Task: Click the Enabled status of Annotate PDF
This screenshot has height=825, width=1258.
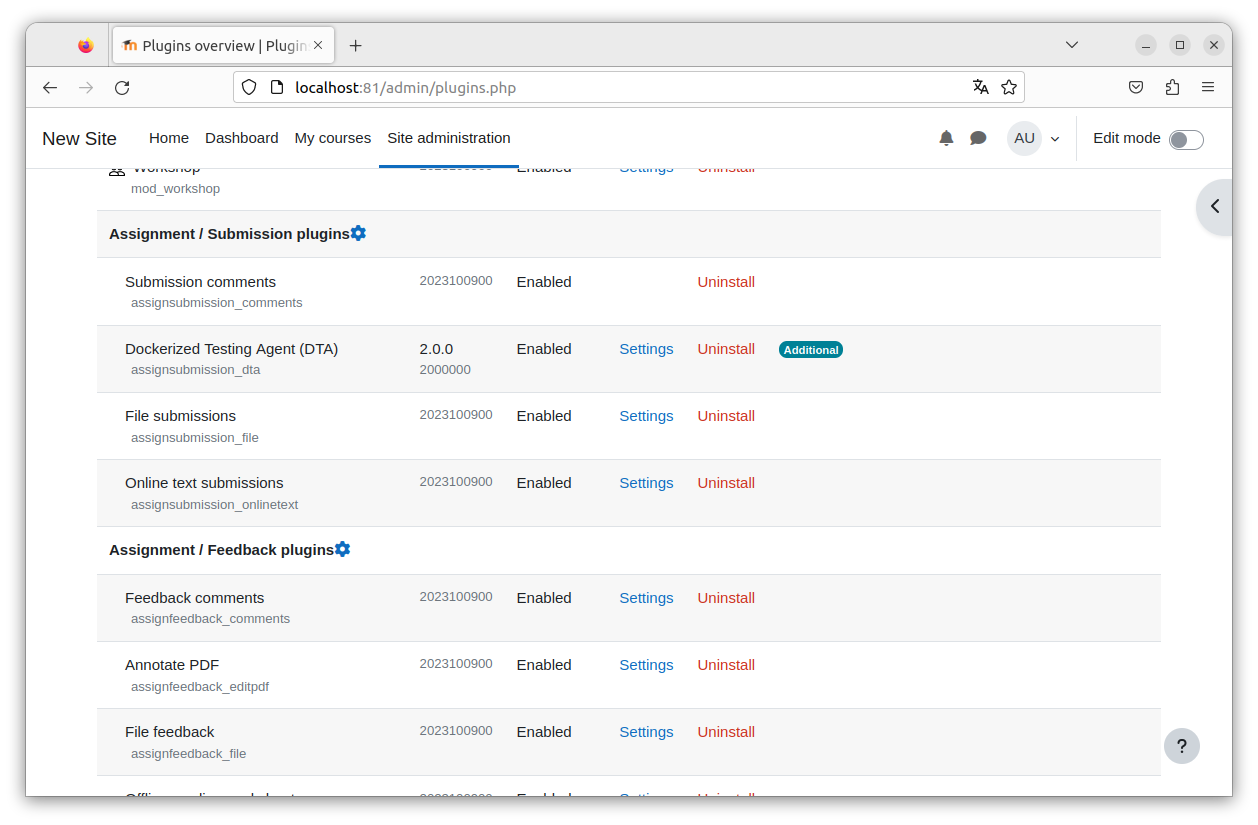Action: tap(544, 665)
